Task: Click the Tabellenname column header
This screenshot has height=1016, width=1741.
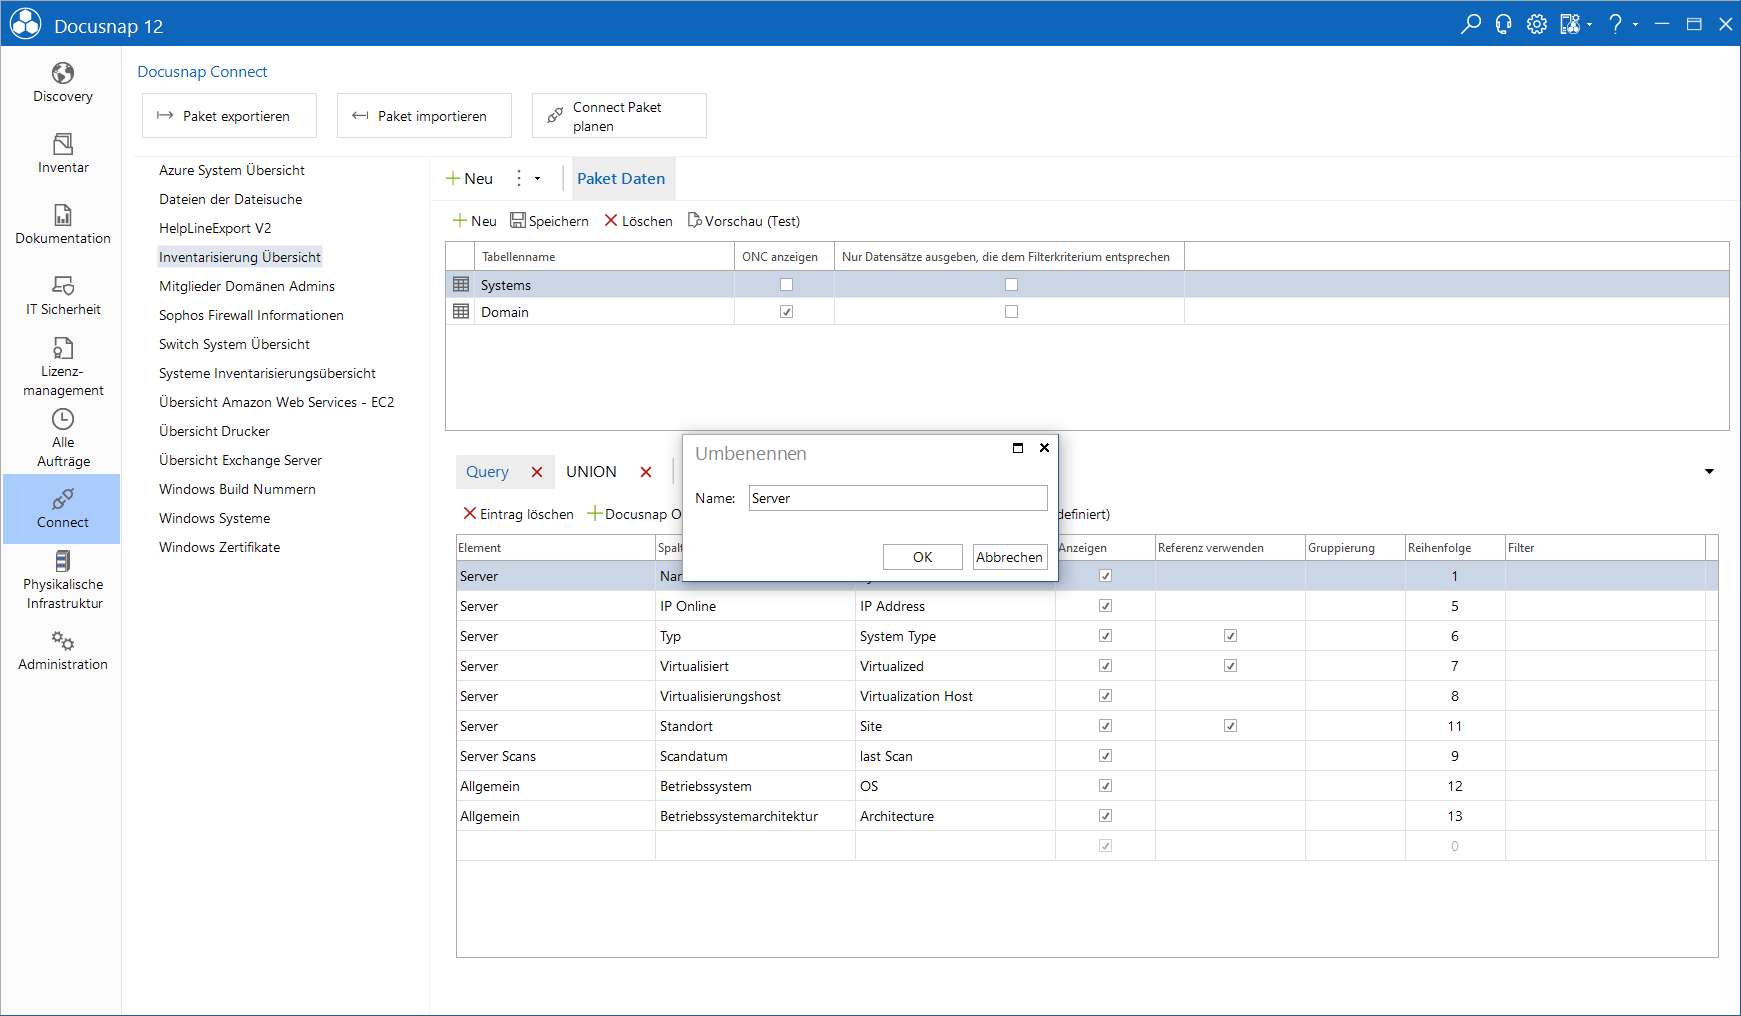Action: 604,257
